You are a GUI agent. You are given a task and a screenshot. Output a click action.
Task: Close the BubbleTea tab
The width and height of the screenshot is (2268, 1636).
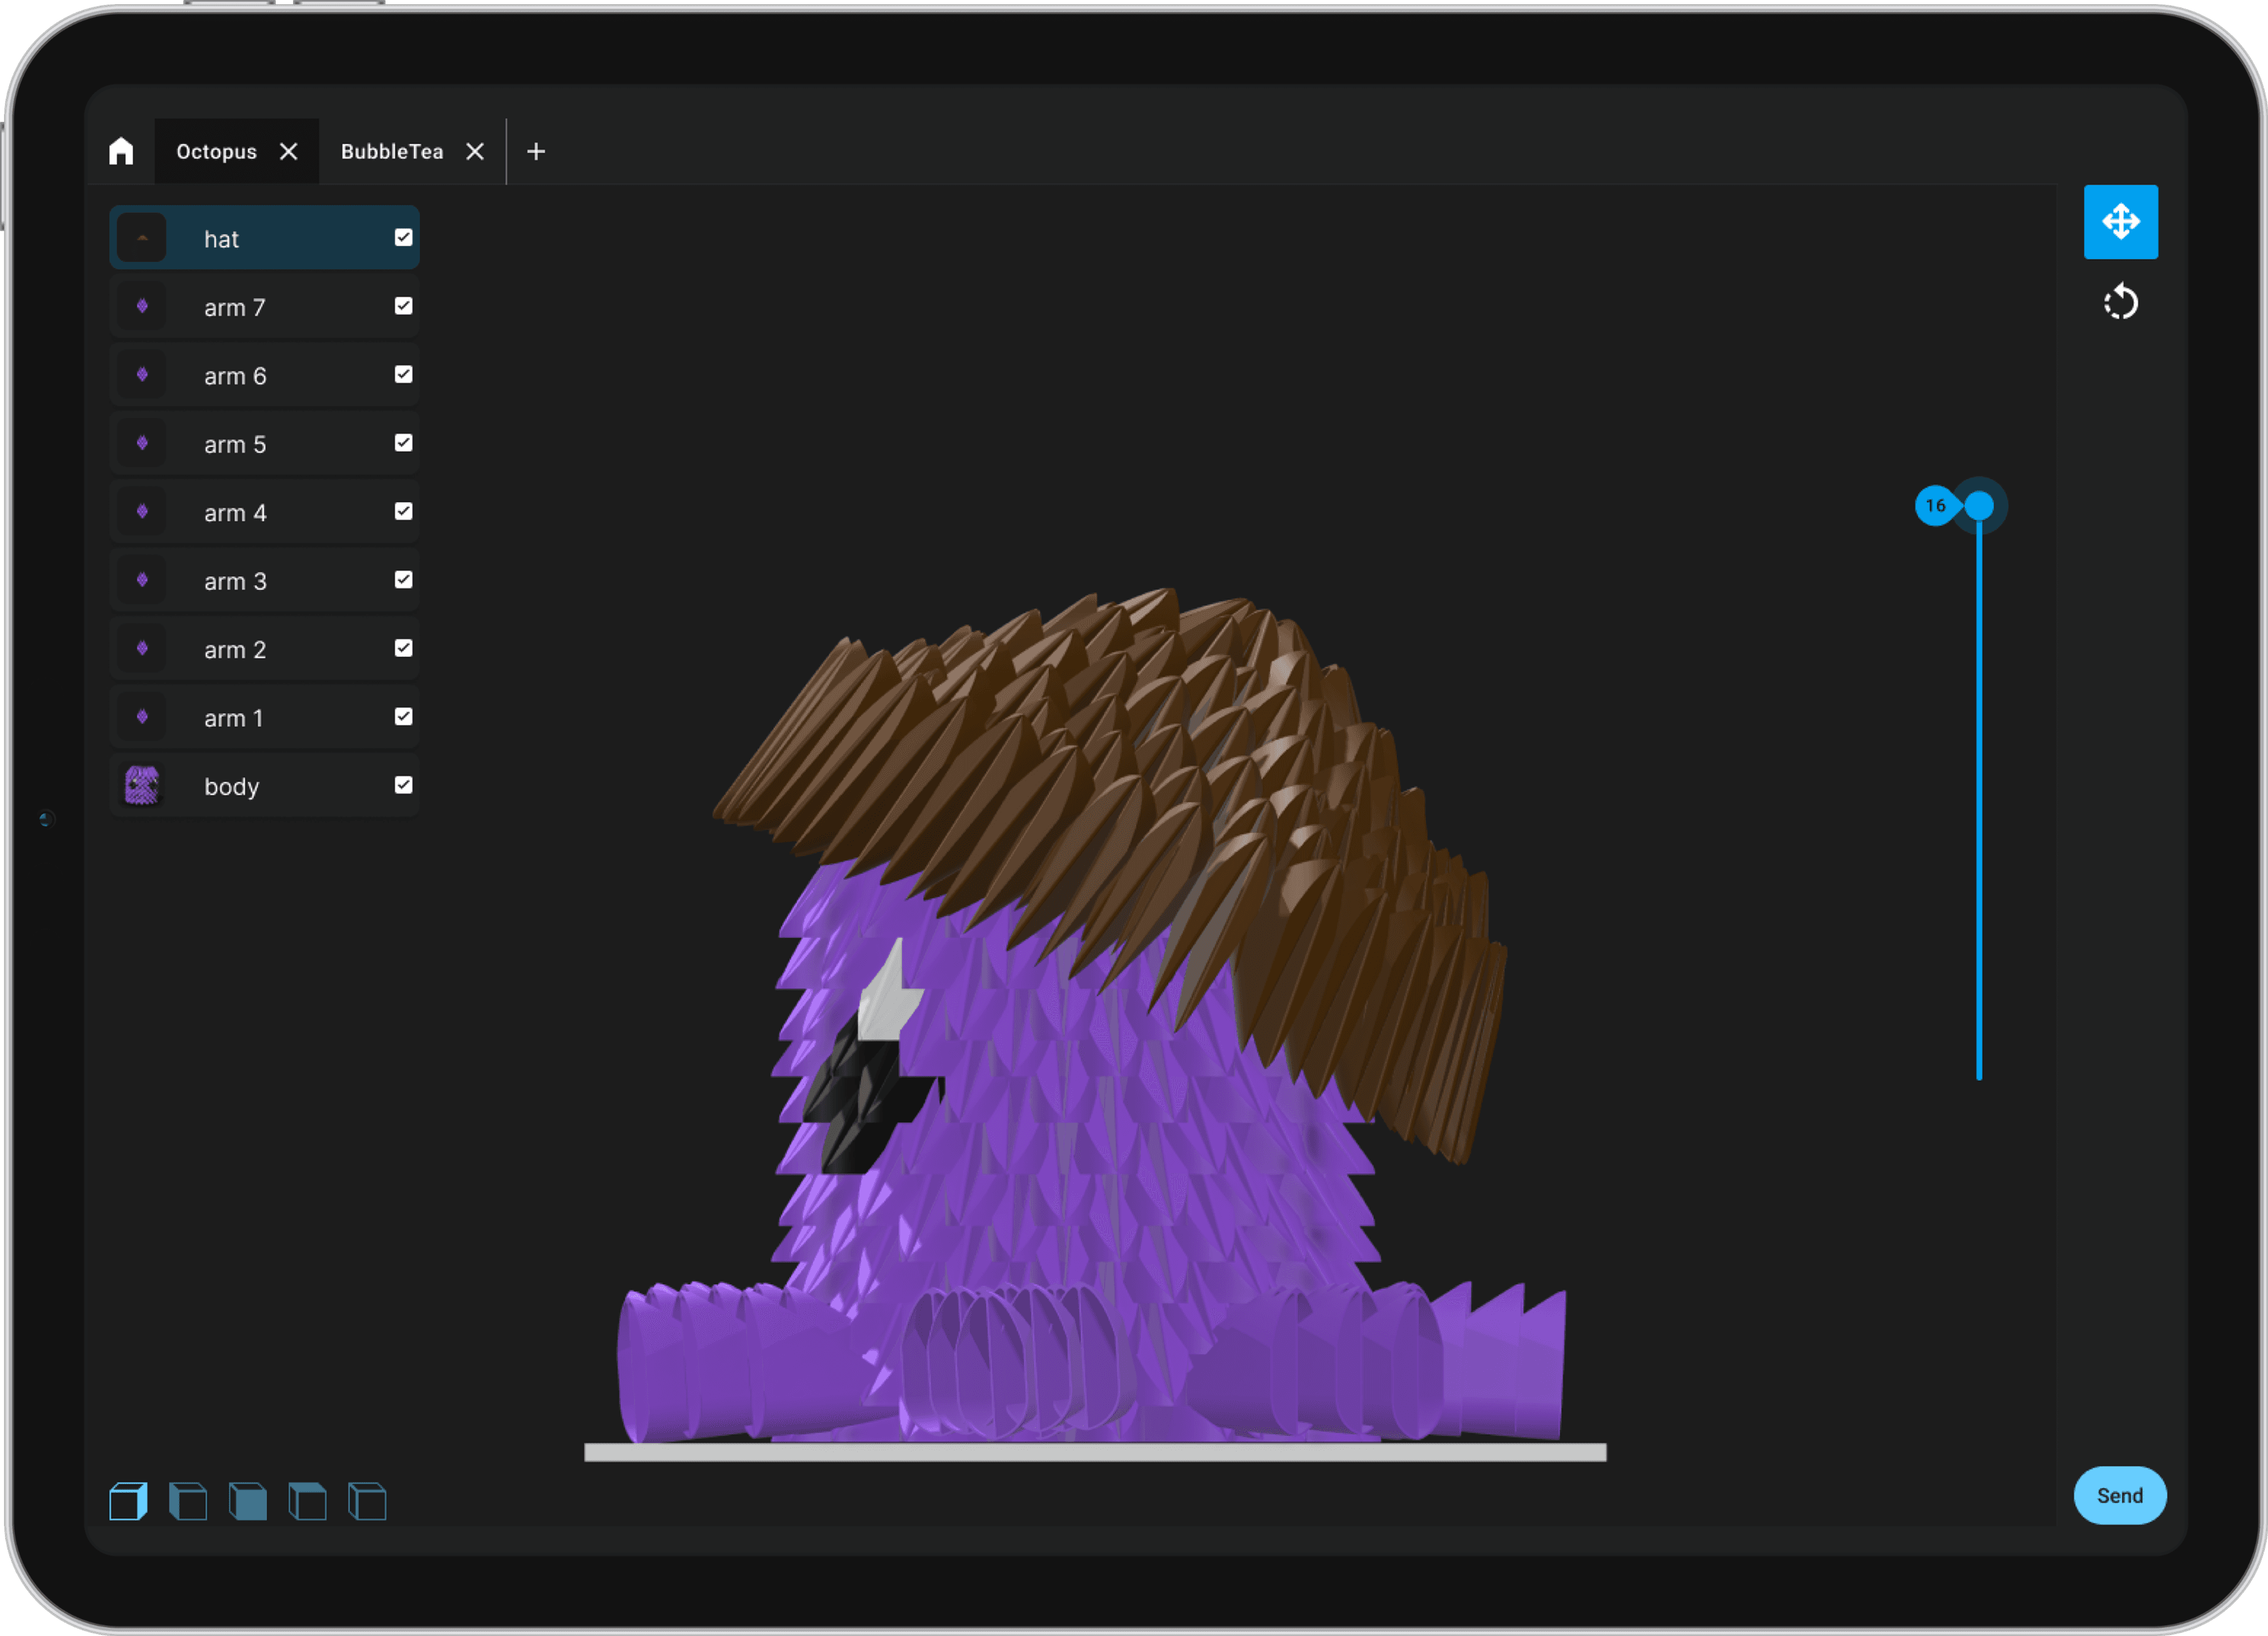click(475, 151)
